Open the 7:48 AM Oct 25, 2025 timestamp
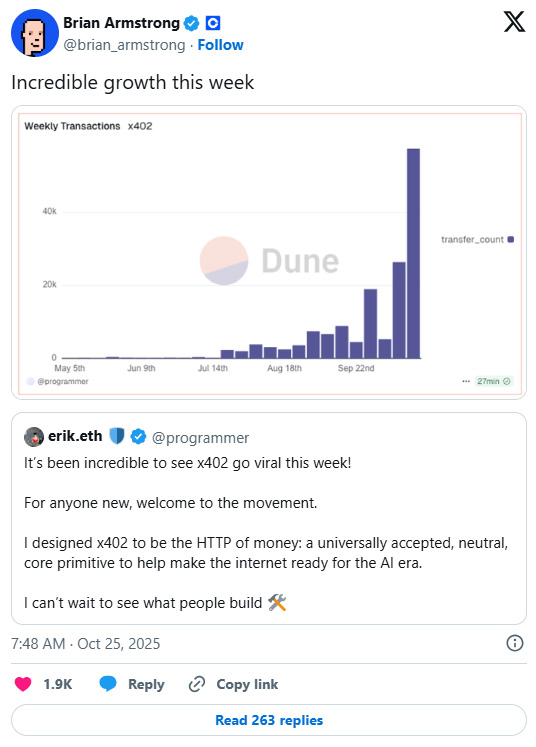This screenshot has width=536, height=747. (86, 644)
